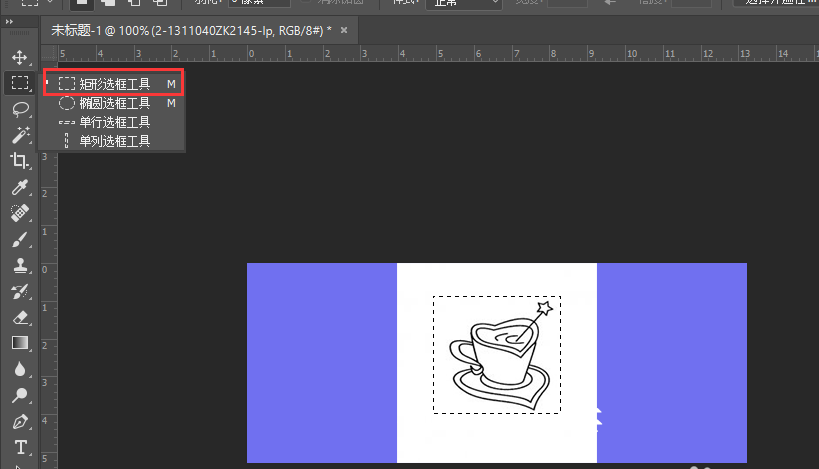
Task: Switch to the 未标题-1 document tab
Action: pos(190,30)
